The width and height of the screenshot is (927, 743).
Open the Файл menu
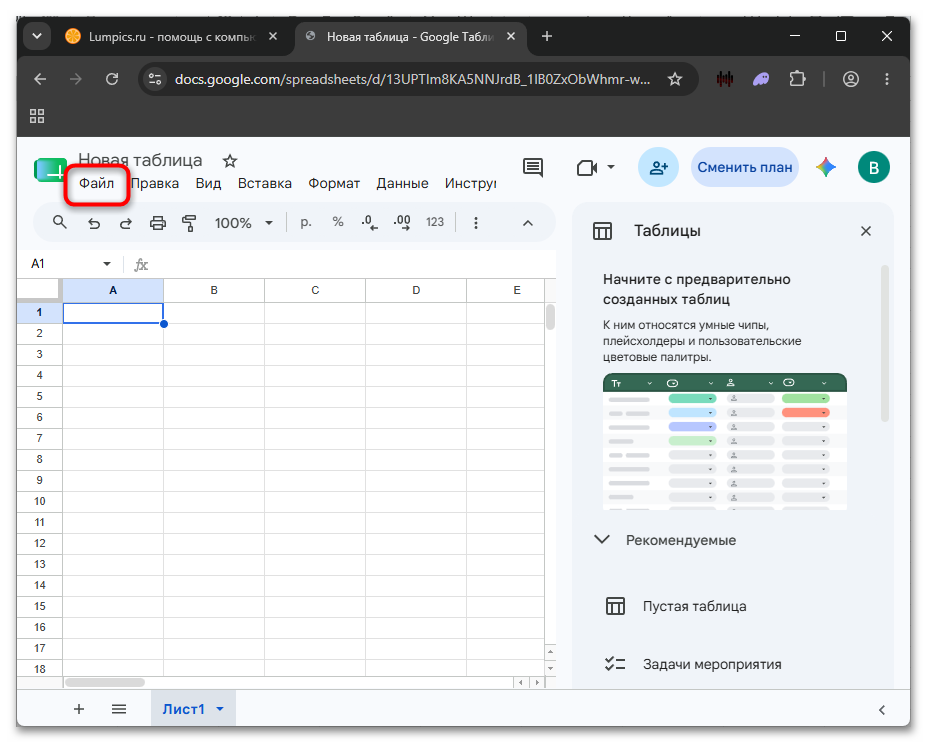coord(96,183)
